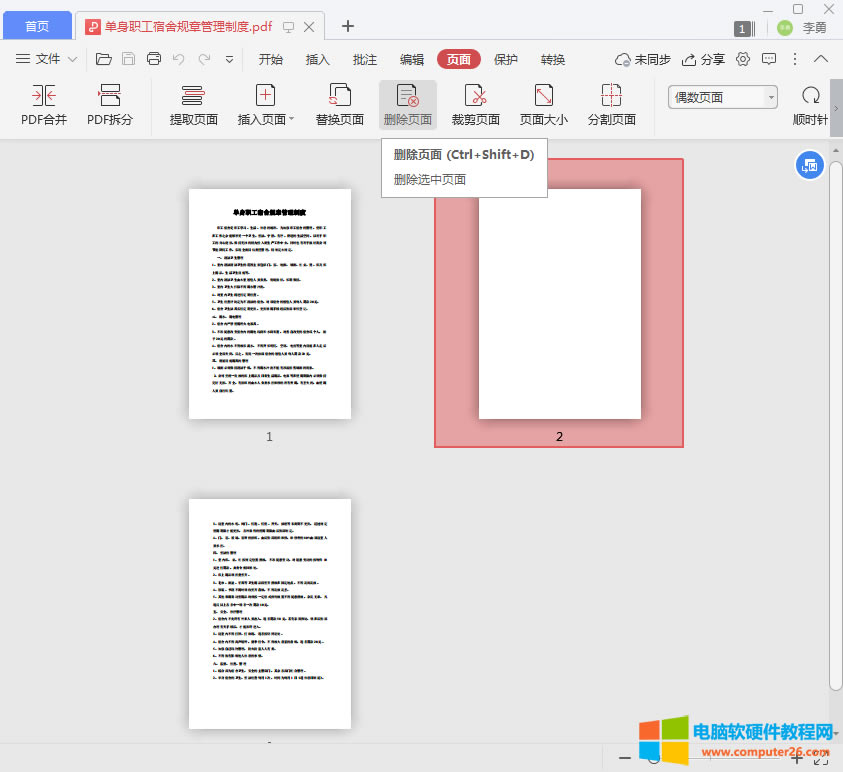Use the 分割页面 split page tool
The width and height of the screenshot is (843, 772).
coord(611,106)
